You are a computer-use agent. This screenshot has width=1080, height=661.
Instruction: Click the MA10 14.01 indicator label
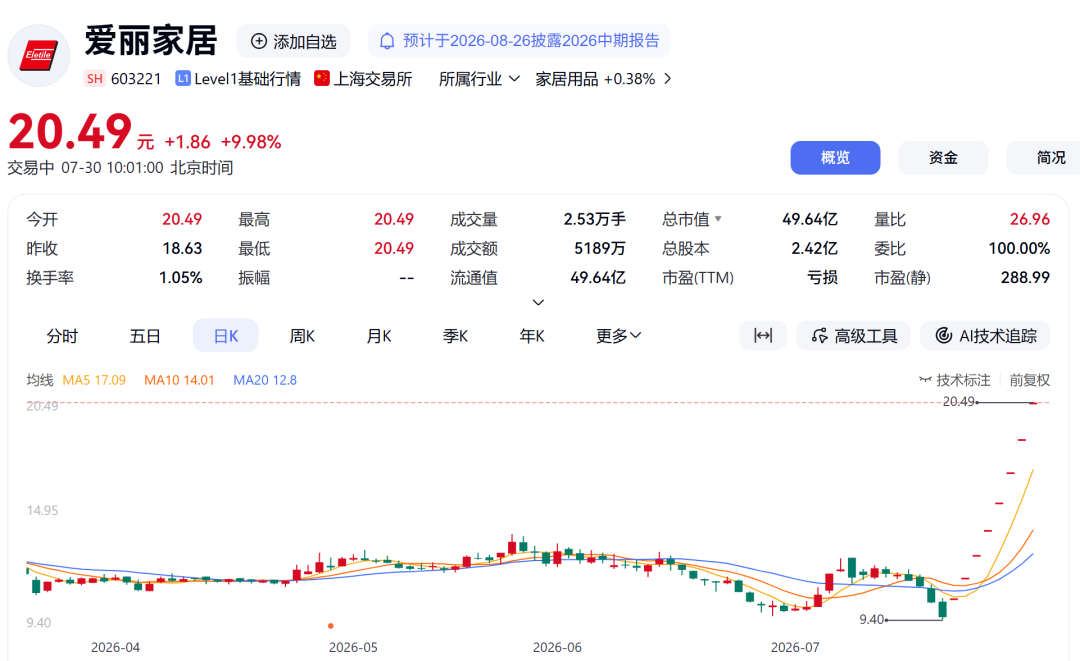tap(179, 380)
